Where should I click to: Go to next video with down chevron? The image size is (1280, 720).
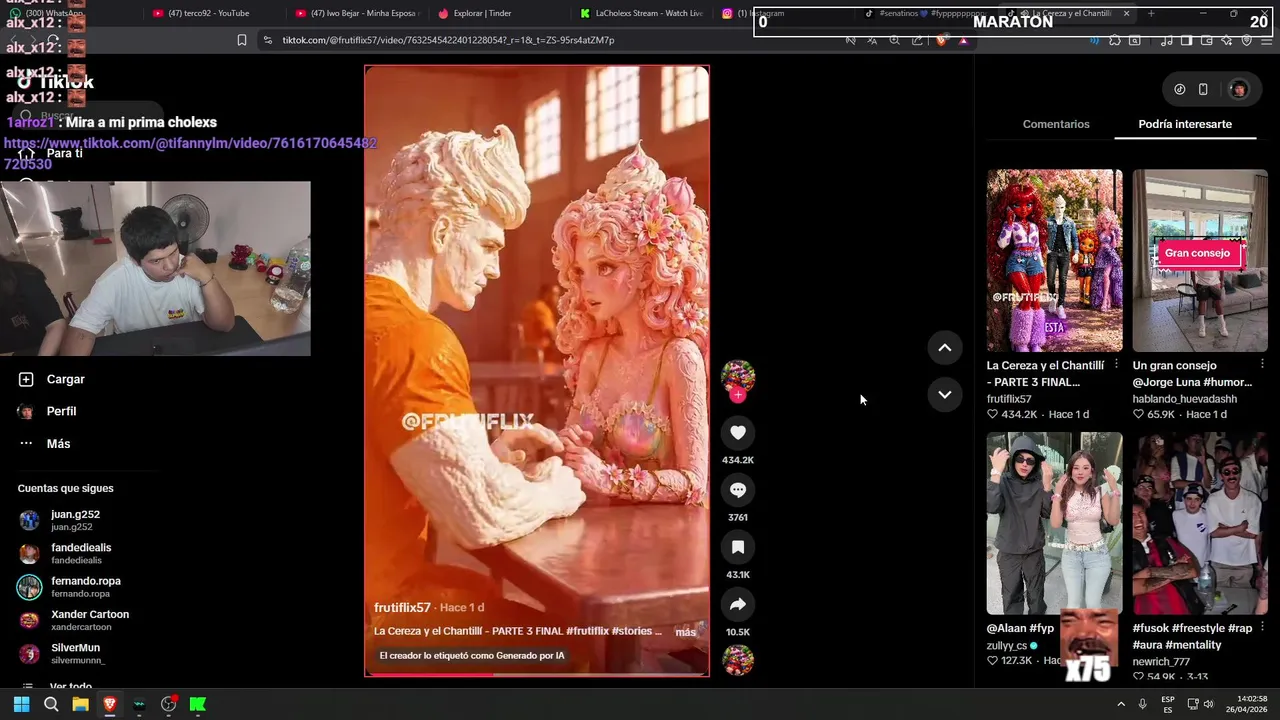point(944,395)
